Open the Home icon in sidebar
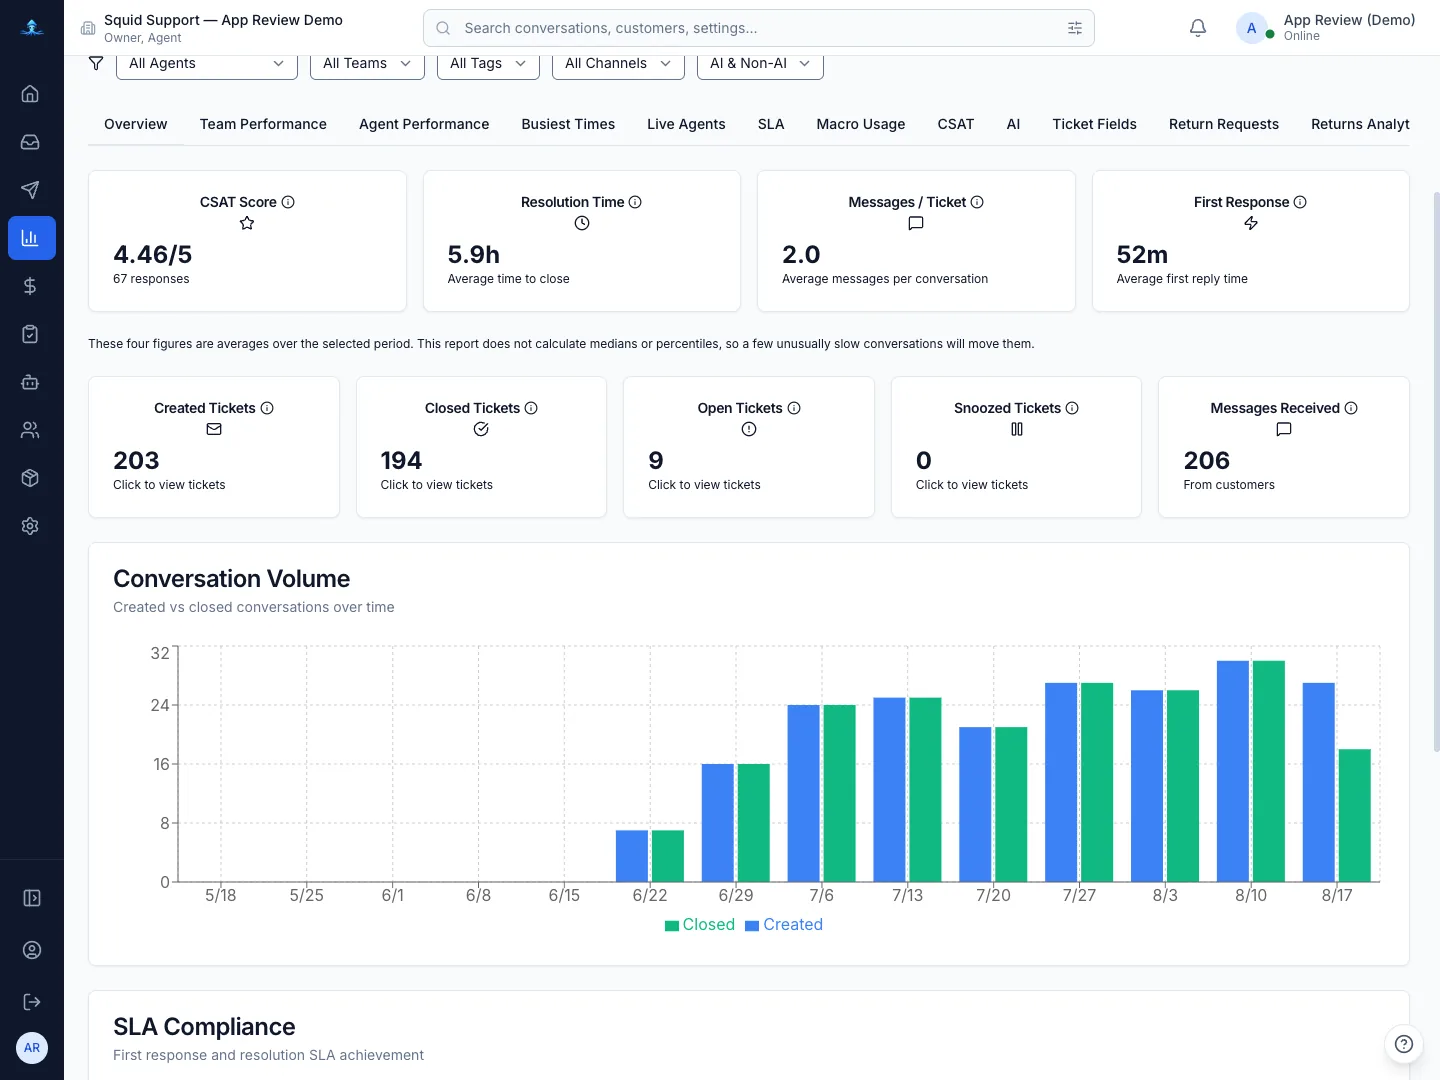 [30, 94]
